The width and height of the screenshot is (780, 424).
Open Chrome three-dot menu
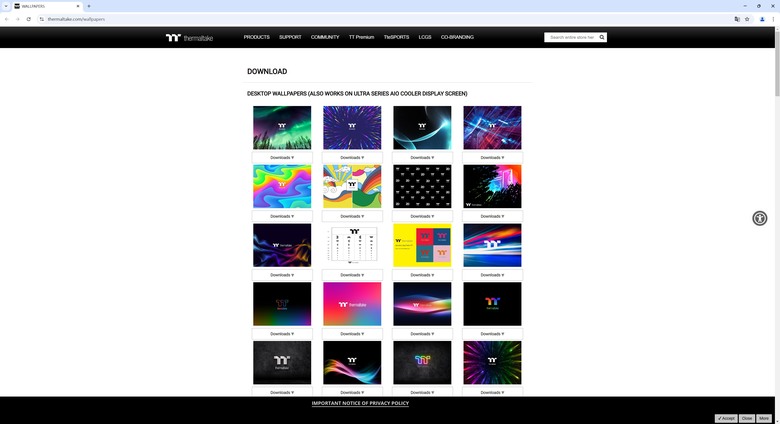[773, 19]
